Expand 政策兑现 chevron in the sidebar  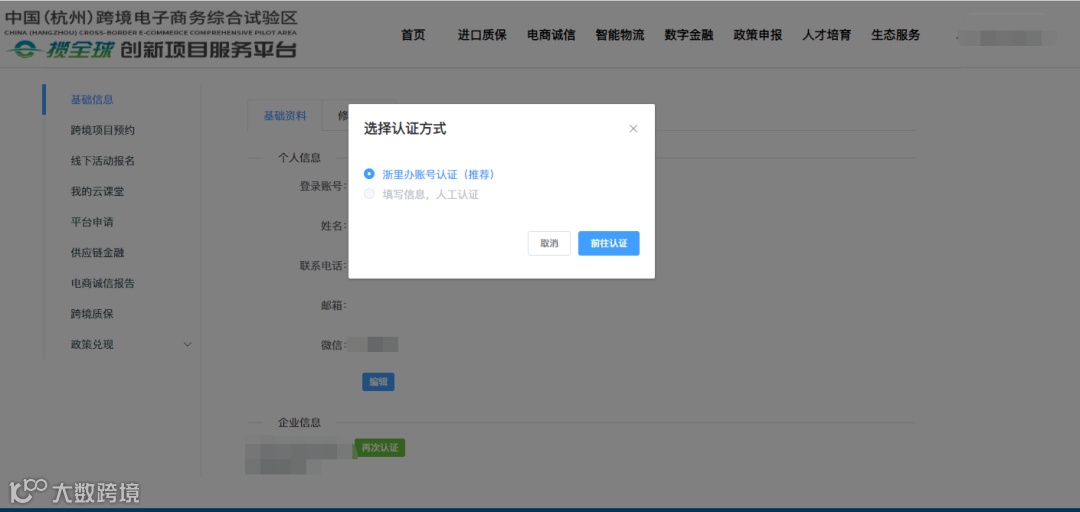tap(187, 345)
